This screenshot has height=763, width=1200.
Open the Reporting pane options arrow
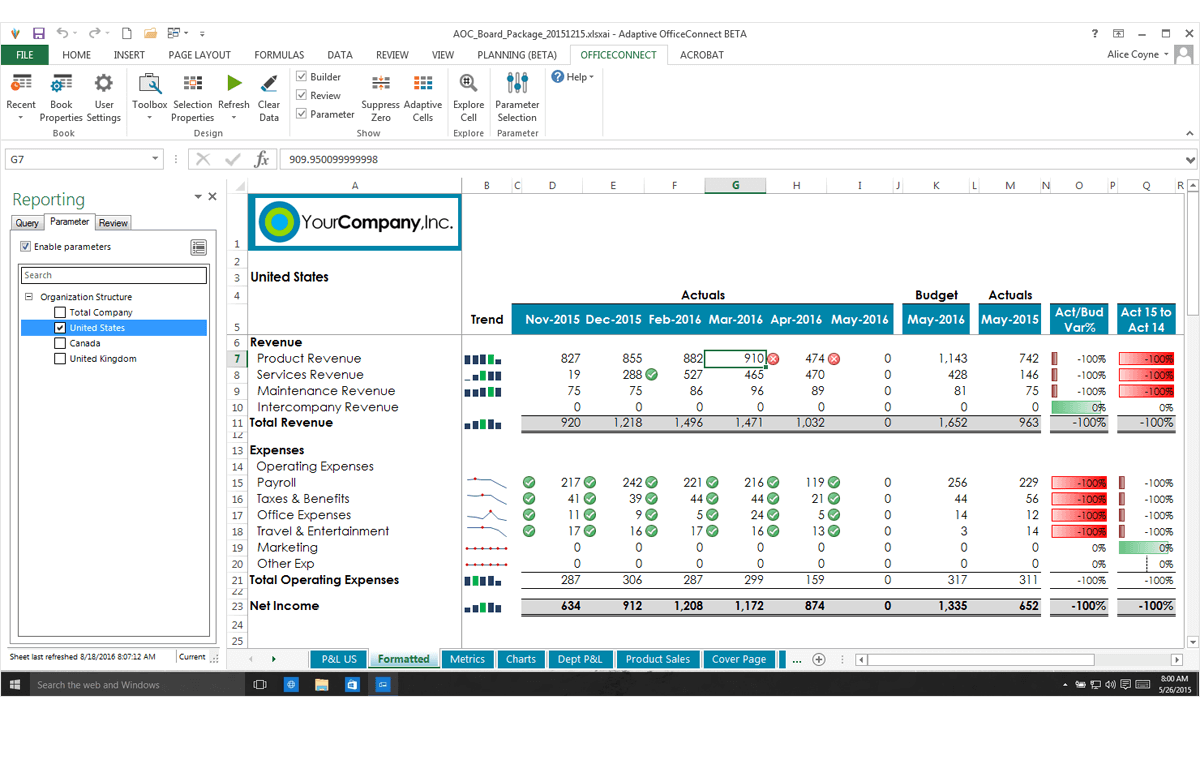198,197
